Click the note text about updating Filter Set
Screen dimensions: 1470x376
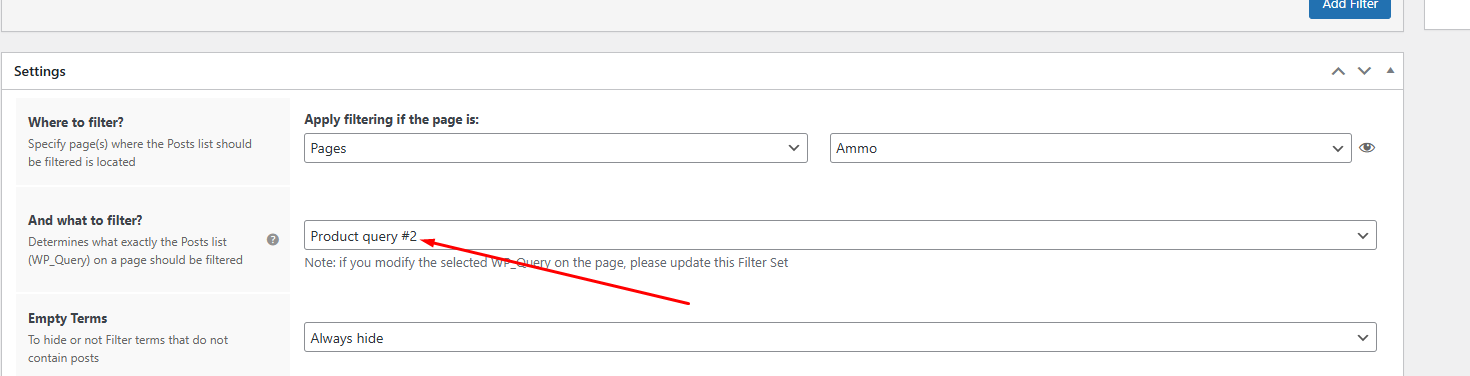[546, 263]
